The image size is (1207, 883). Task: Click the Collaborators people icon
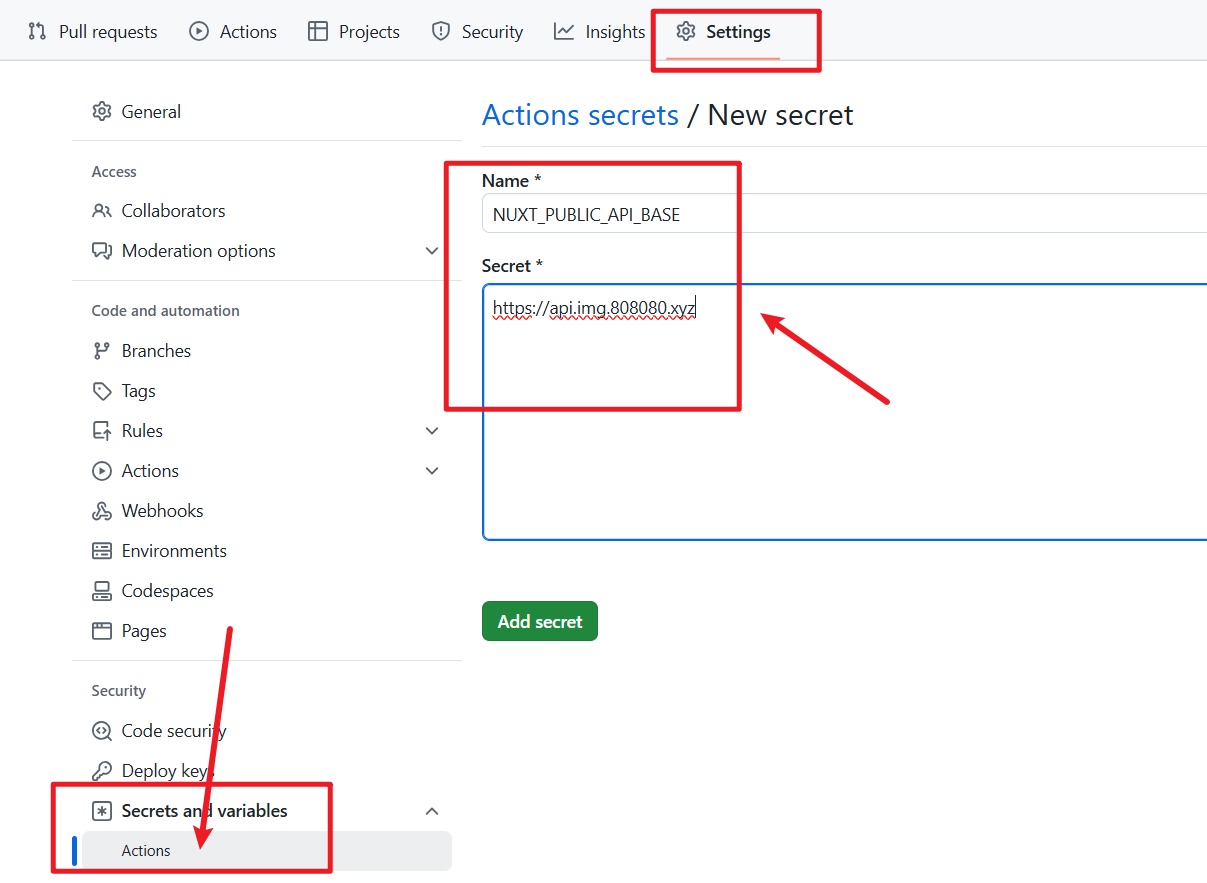pyautogui.click(x=101, y=211)
